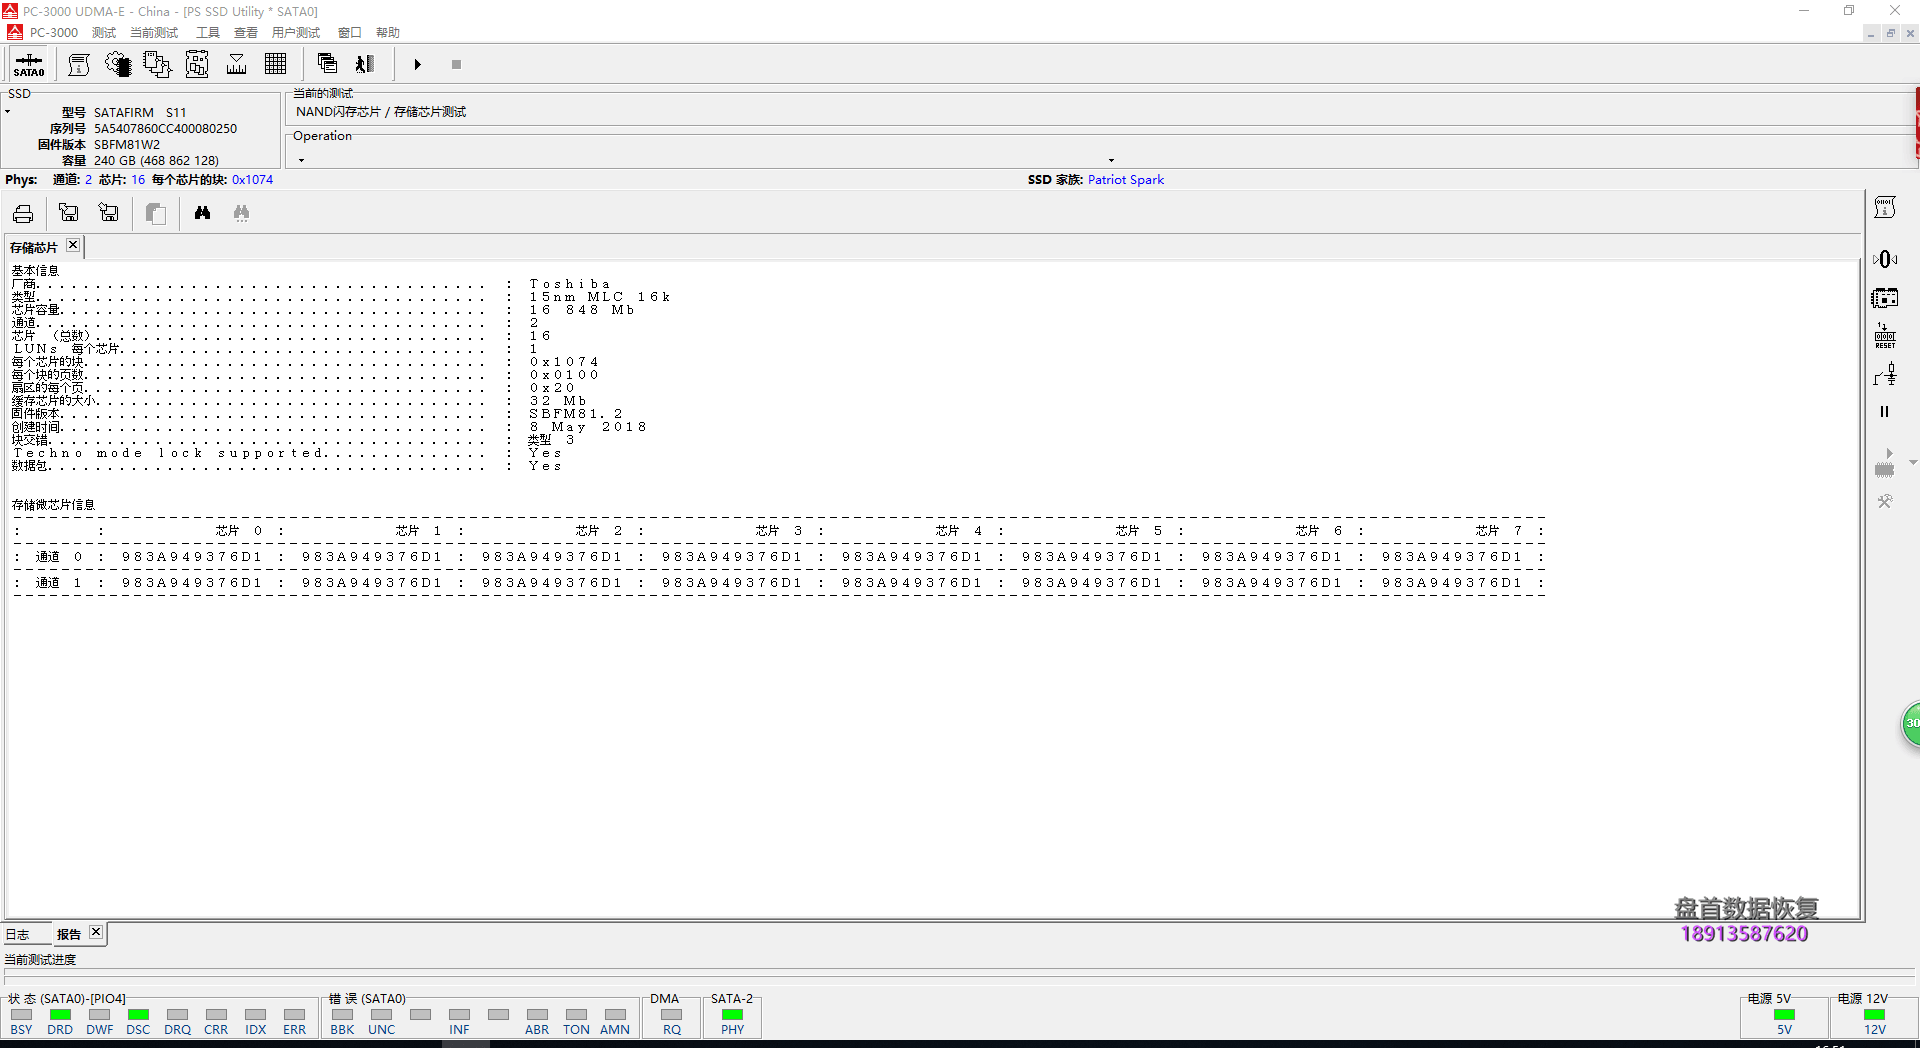The height and width of the screenshot is (1048, 1920).
Task: Close the 报告 tab
Action: coord(96,932)
